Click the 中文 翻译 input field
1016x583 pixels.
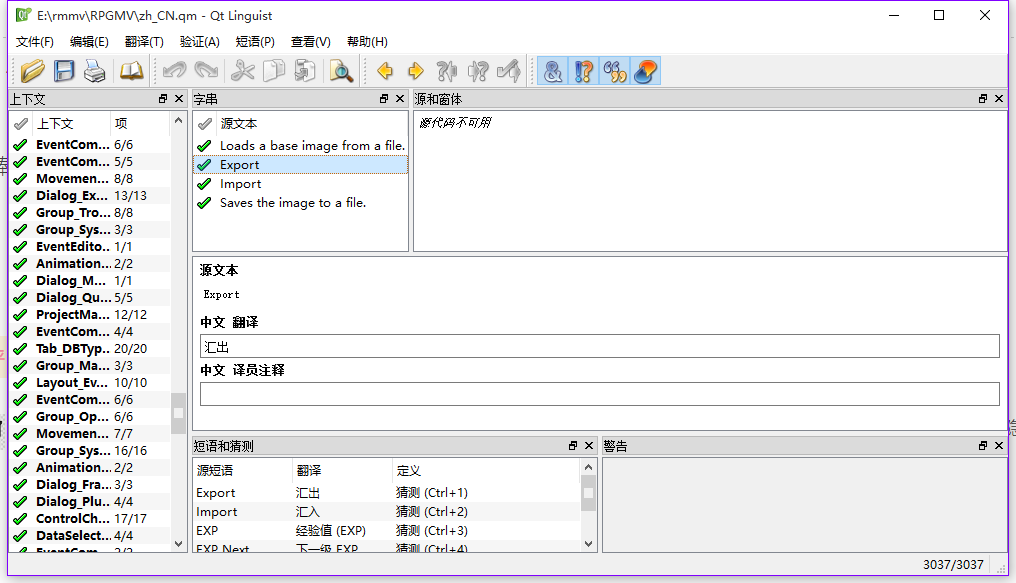coord(599,347)
